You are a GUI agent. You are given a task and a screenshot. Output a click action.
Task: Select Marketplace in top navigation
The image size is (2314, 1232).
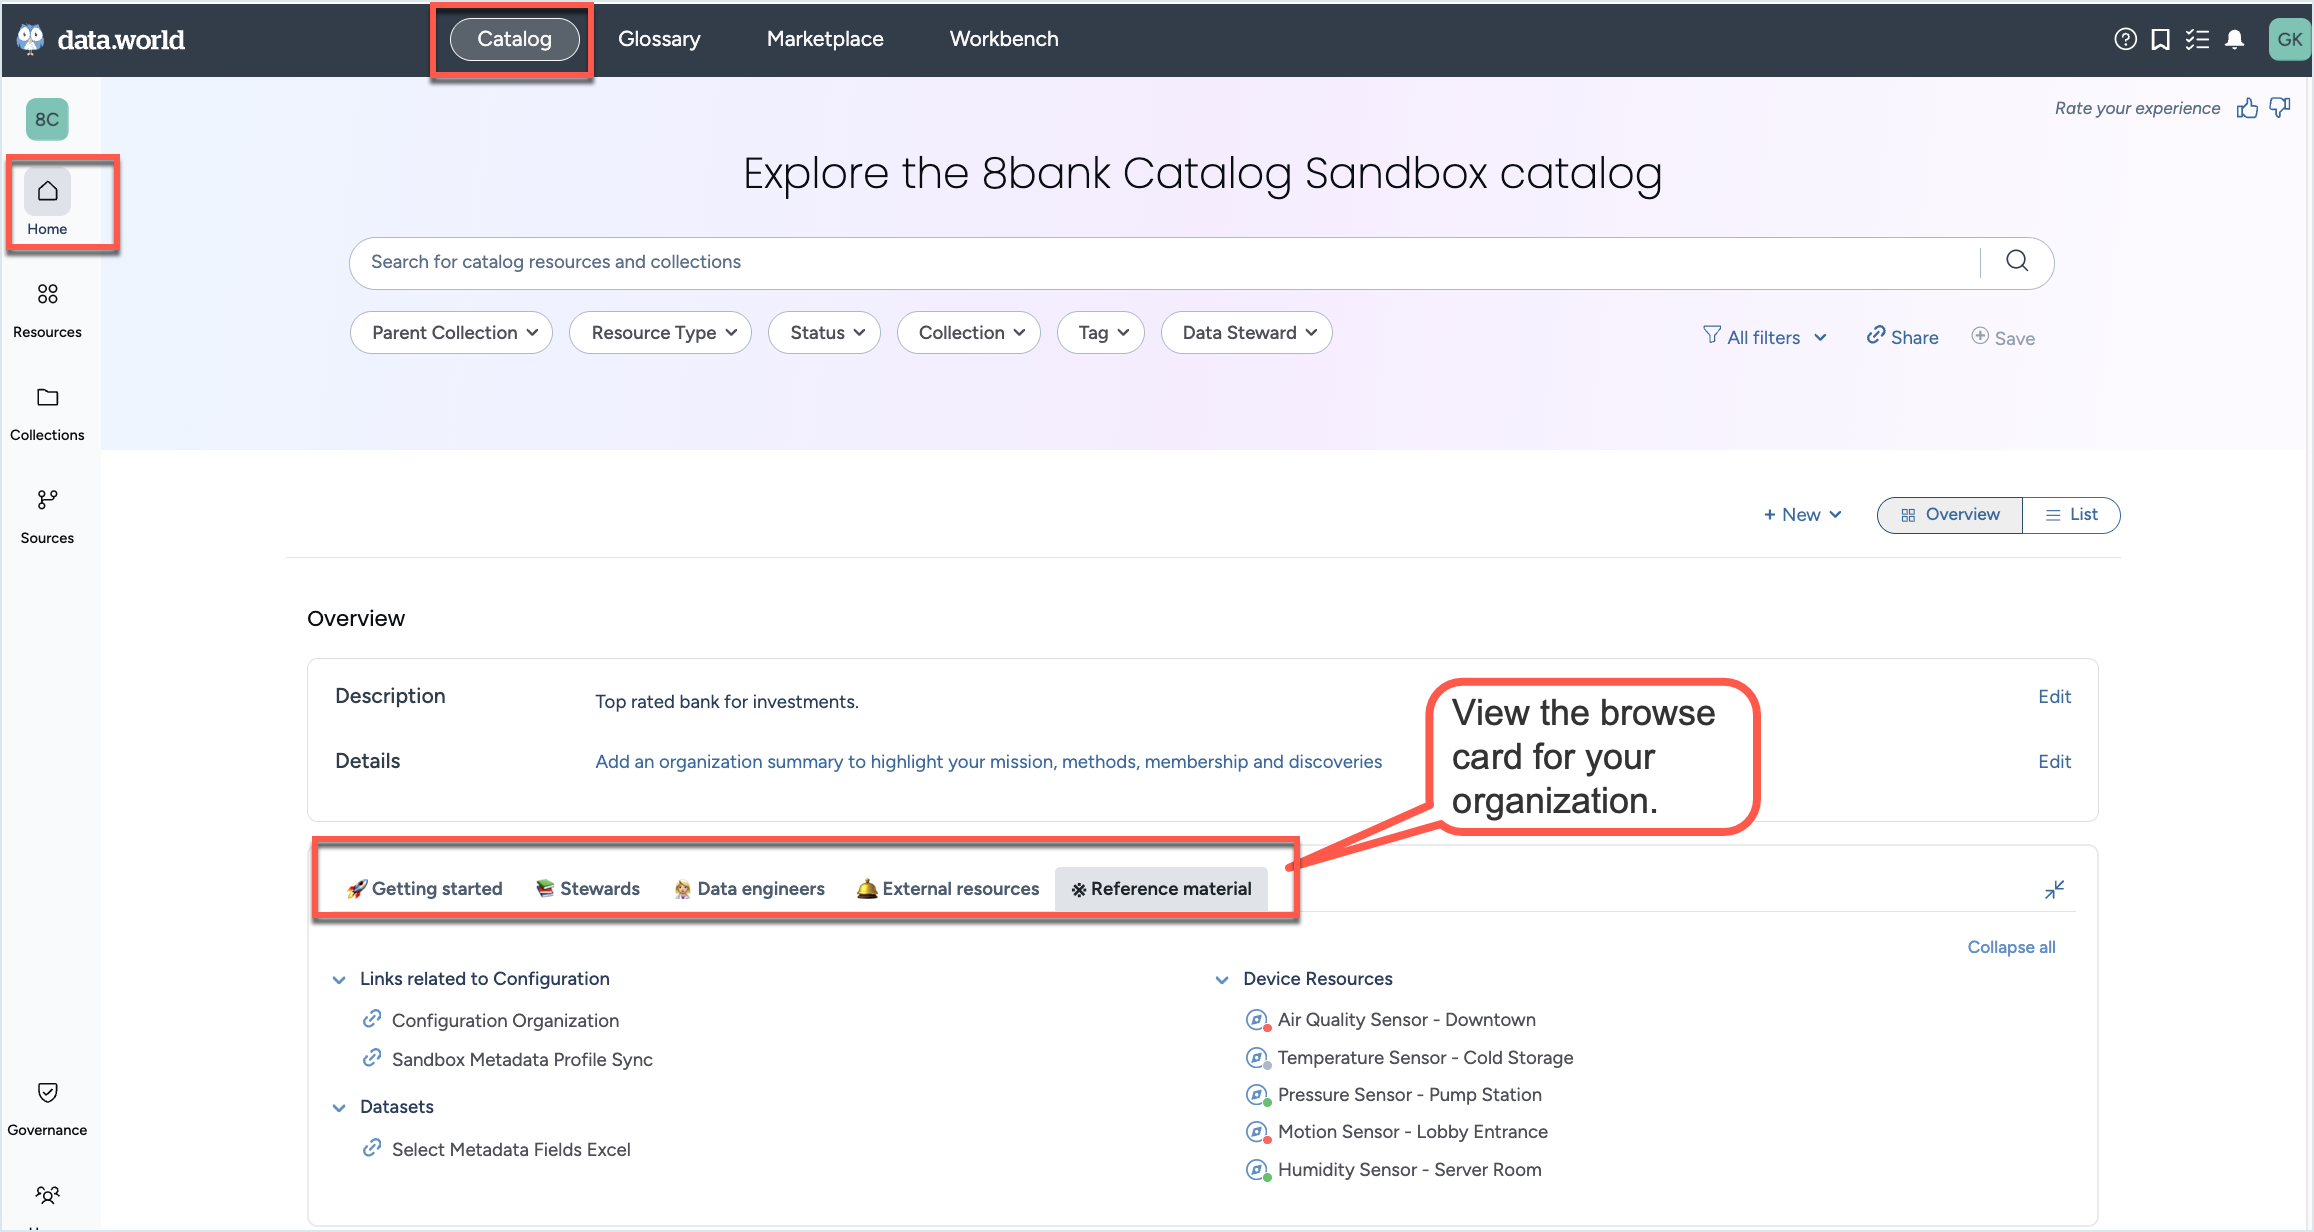825,39
